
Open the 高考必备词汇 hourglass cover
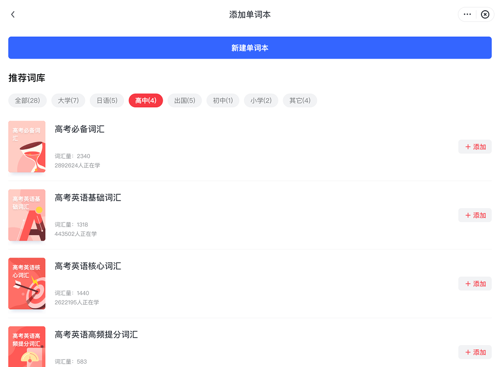(27, 147)
